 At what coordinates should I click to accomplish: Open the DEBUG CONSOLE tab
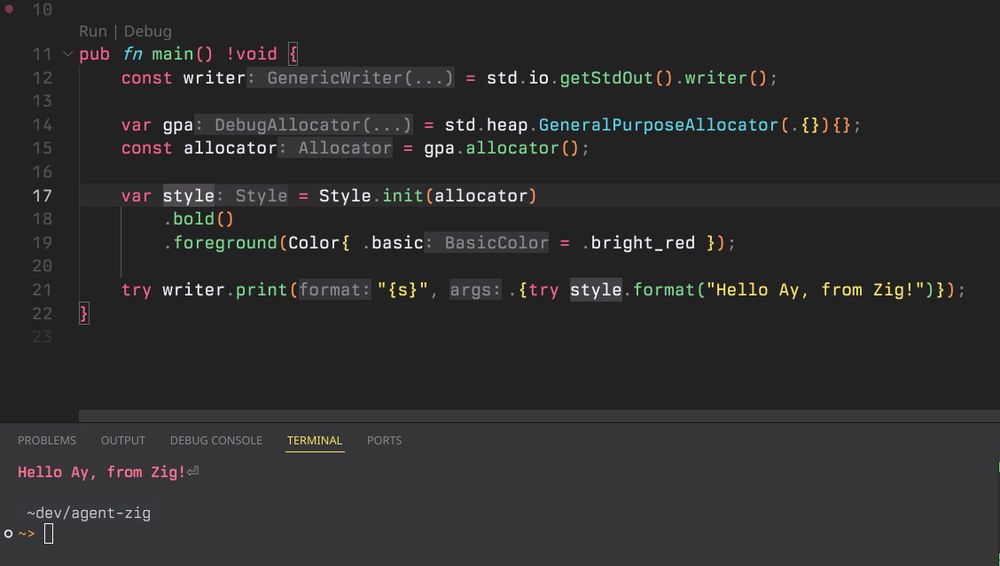tap(216, 440)
